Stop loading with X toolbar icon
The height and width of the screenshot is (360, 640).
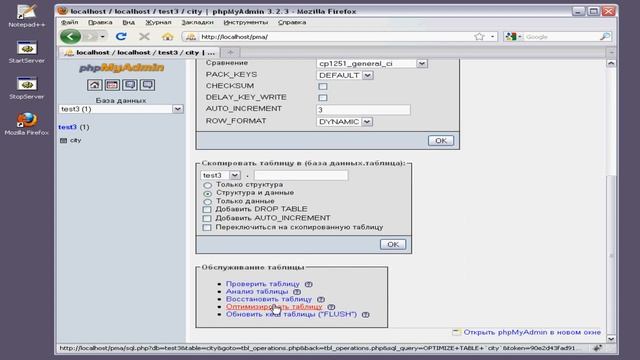tap(144, 37)
